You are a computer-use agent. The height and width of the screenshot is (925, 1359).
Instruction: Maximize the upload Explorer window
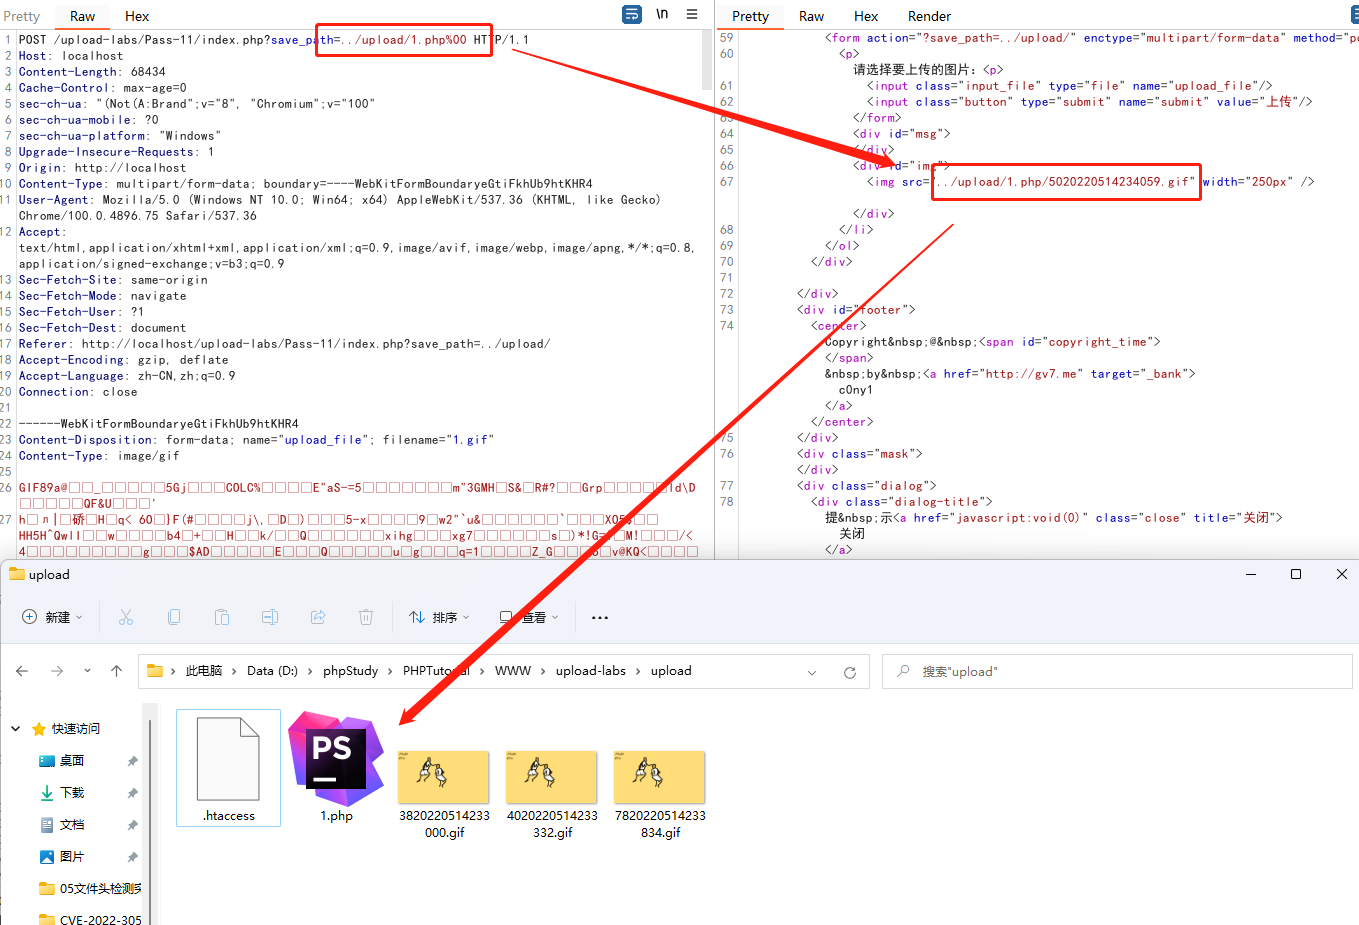click(x=1296, y=574)
